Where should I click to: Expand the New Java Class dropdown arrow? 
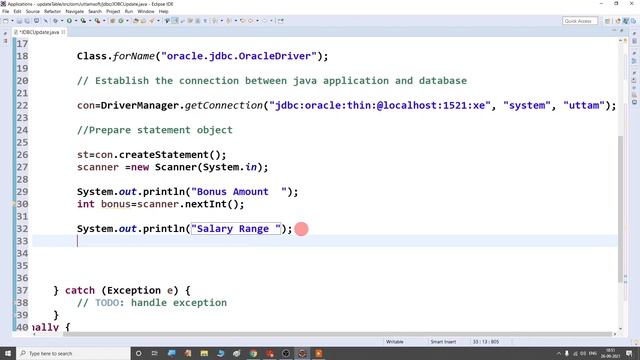click(x=127, y=21)
